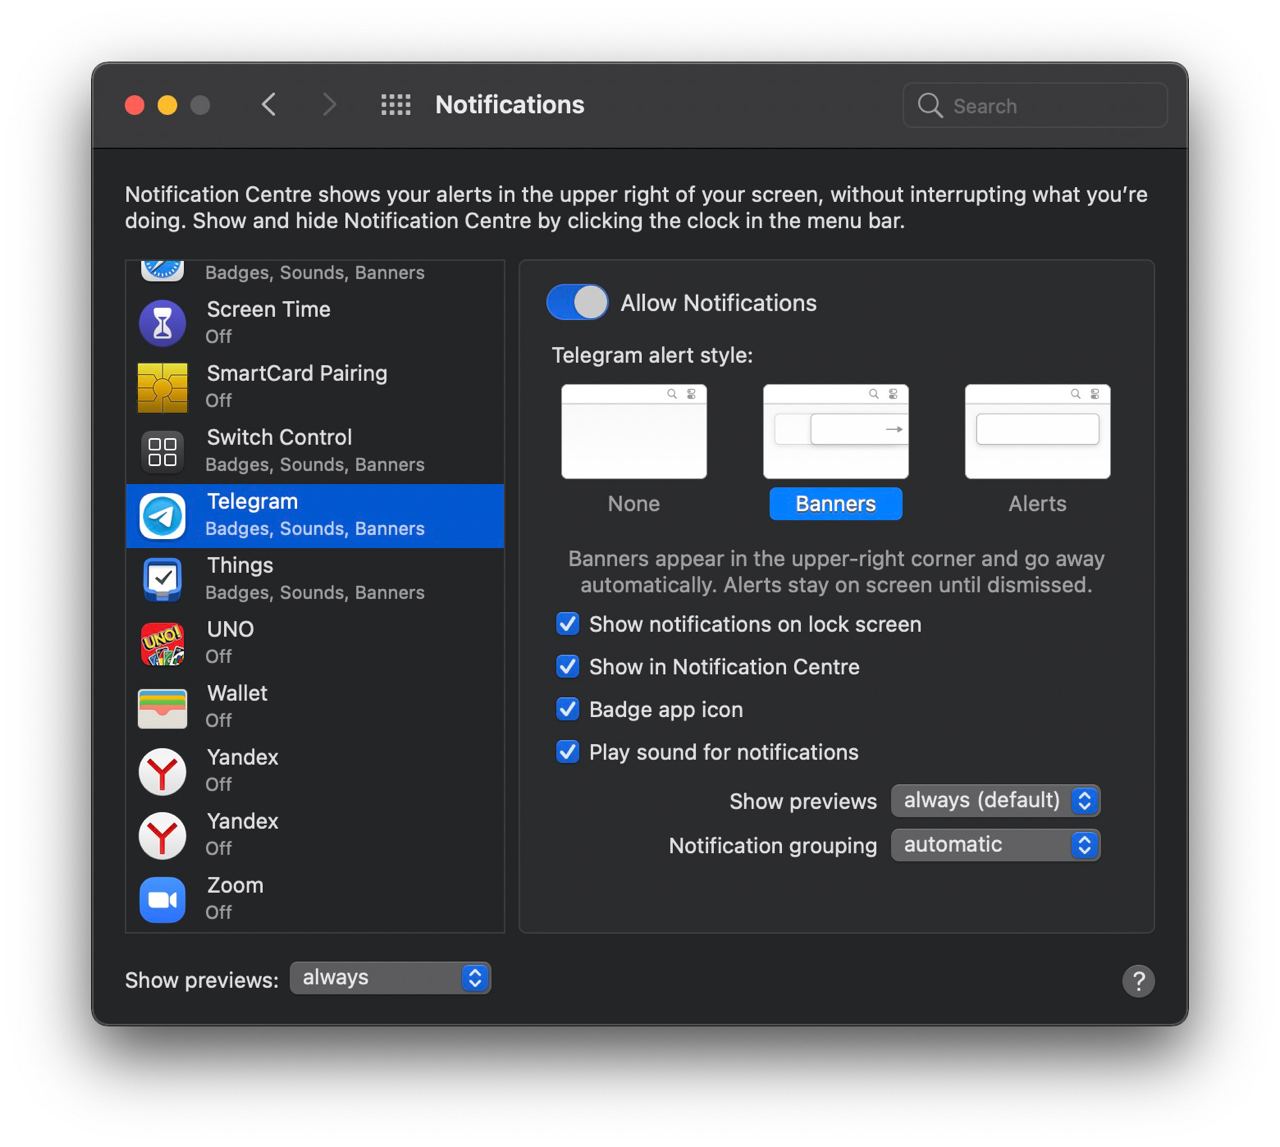Viewport: 1280px width, 1147px height.
Task: Open the bottom Show previews always dropdown
Action: (x=390, y=978)
